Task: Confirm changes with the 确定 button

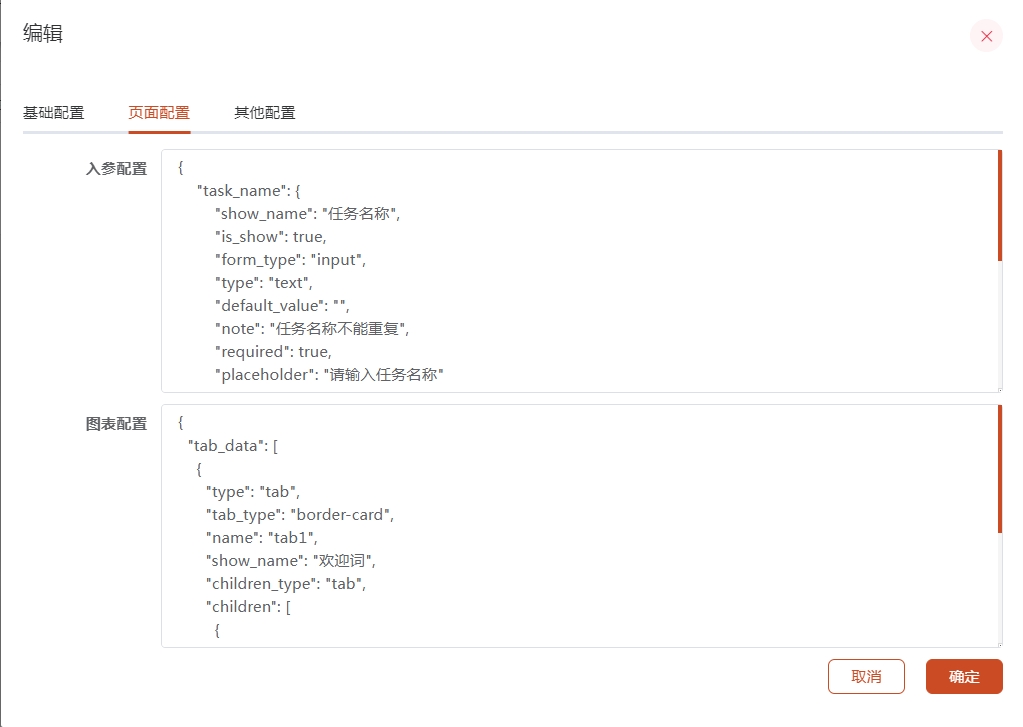Action: (x=964, y=676)
